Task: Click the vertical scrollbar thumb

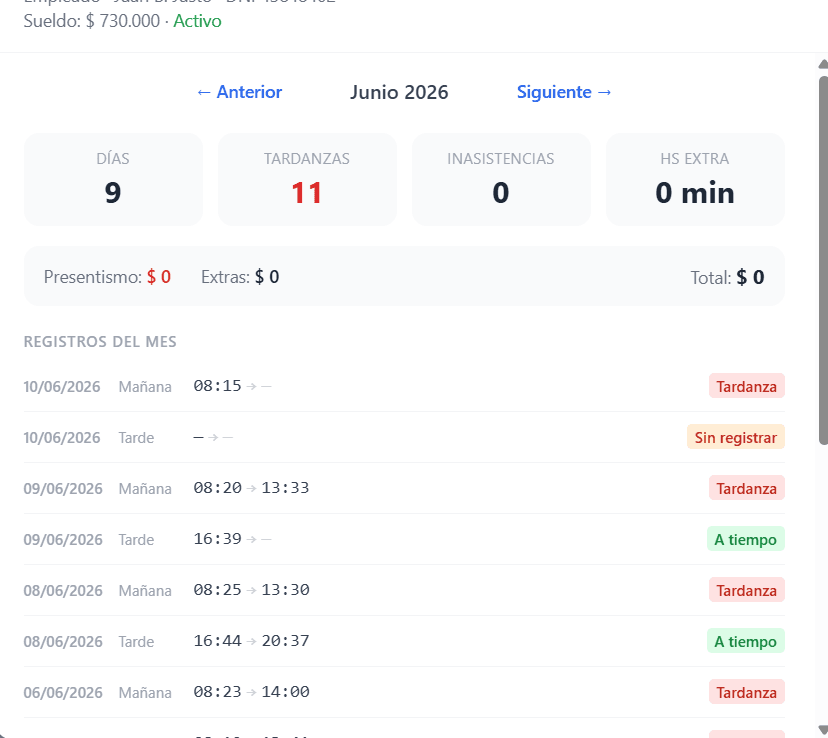Action: [x=823, y=260]
